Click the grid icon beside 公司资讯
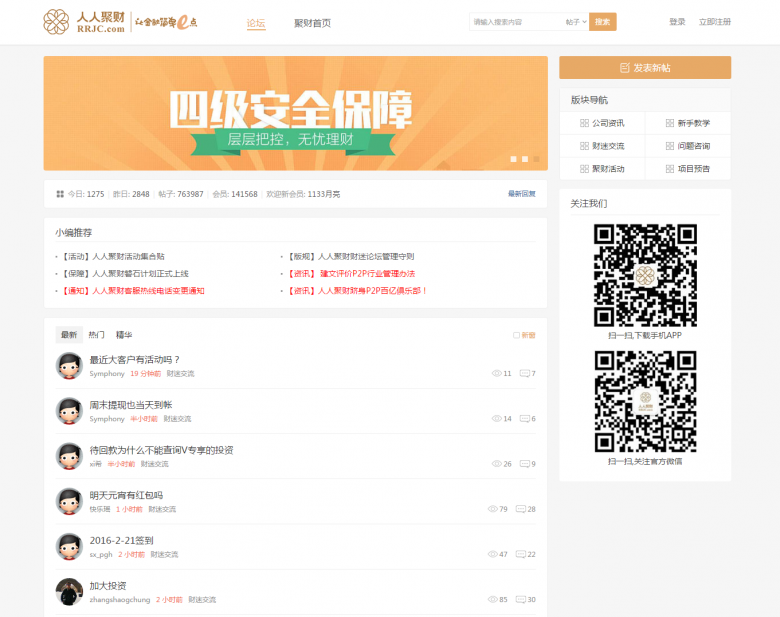 pyautogui.click(x=584, y=123)
